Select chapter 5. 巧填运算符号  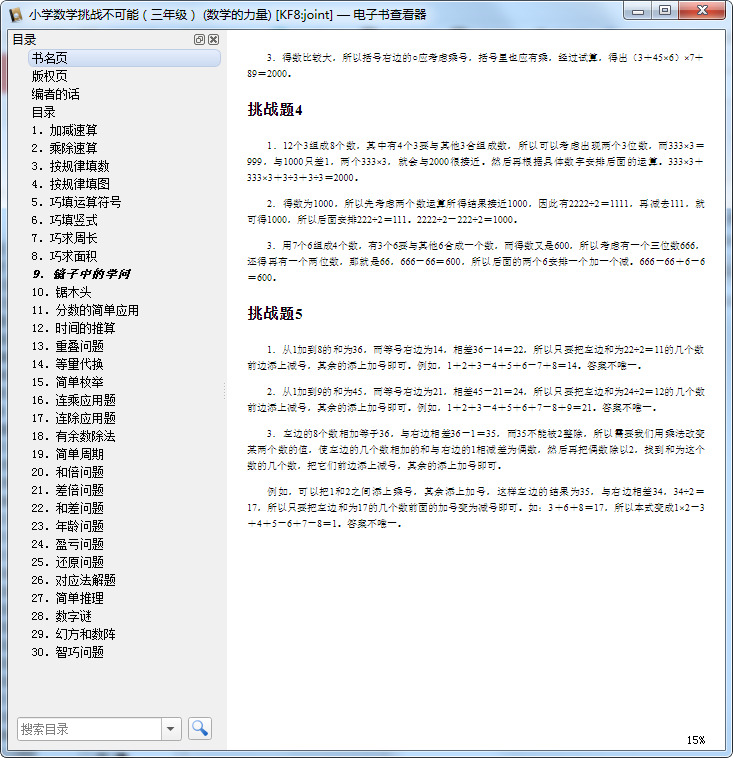[76, 202]
